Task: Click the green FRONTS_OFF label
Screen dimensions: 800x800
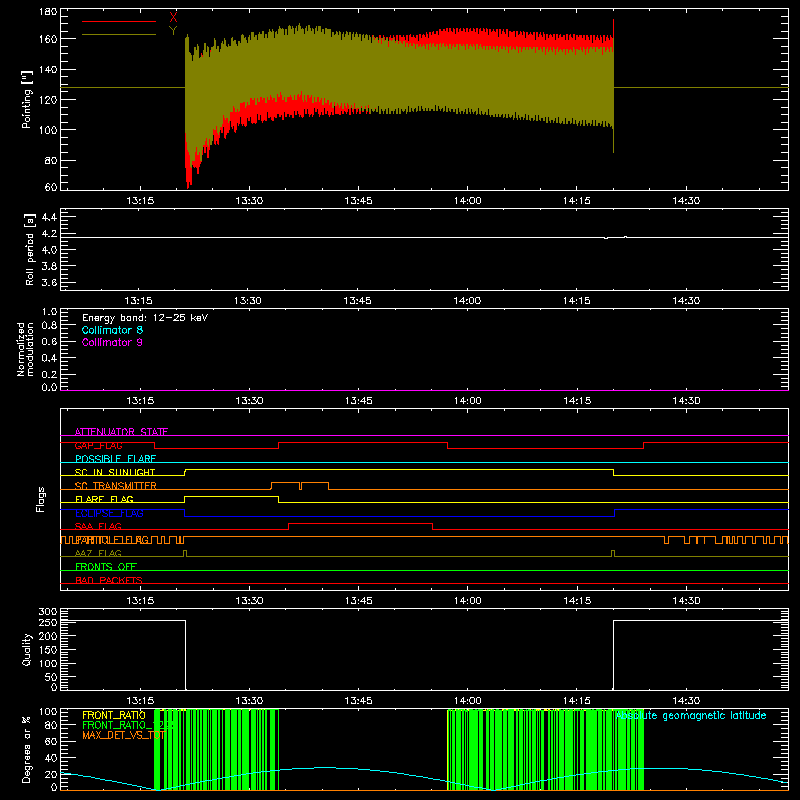Action: 106,567
